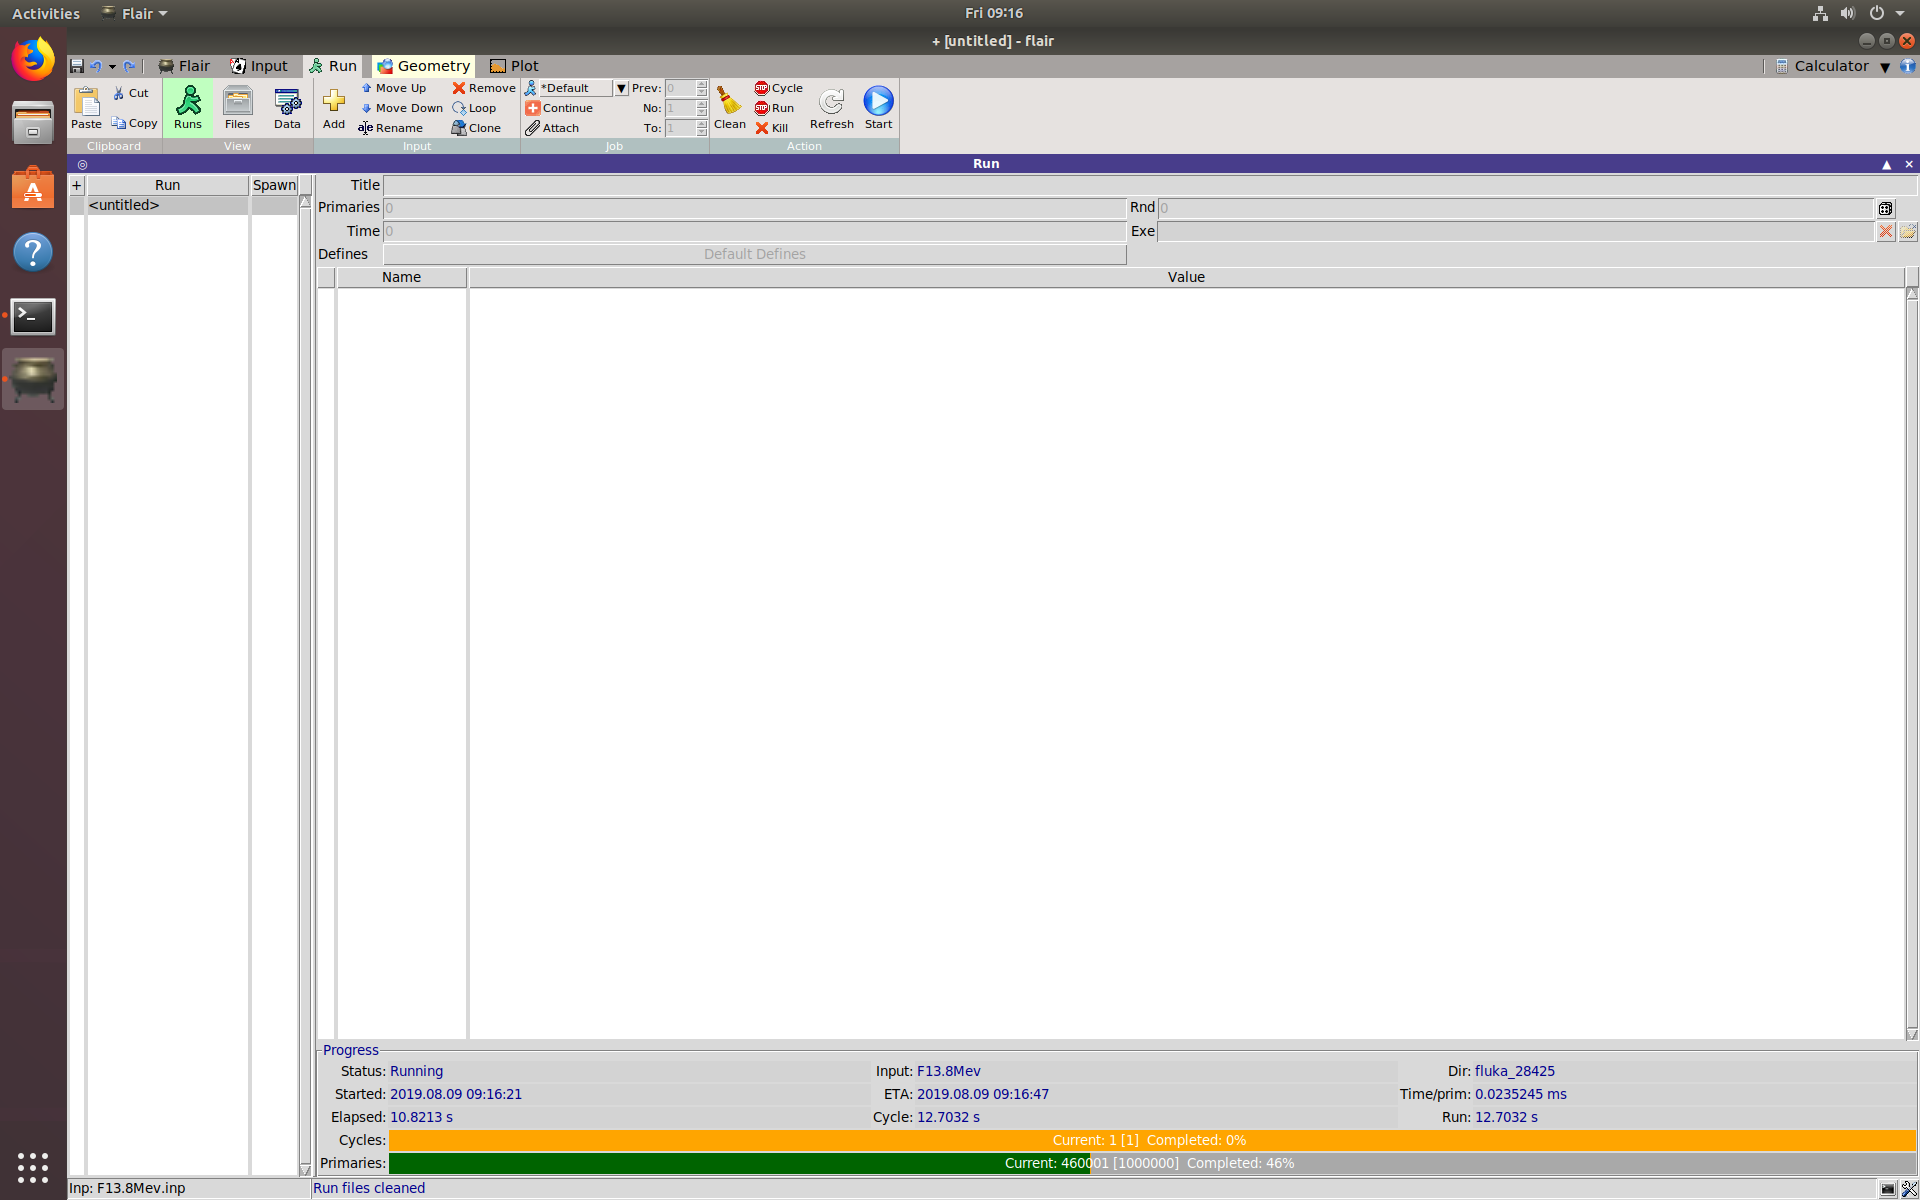
Task: Click the Paste clipboard icon
Action: pyautogui.click(x=86, y=107)
